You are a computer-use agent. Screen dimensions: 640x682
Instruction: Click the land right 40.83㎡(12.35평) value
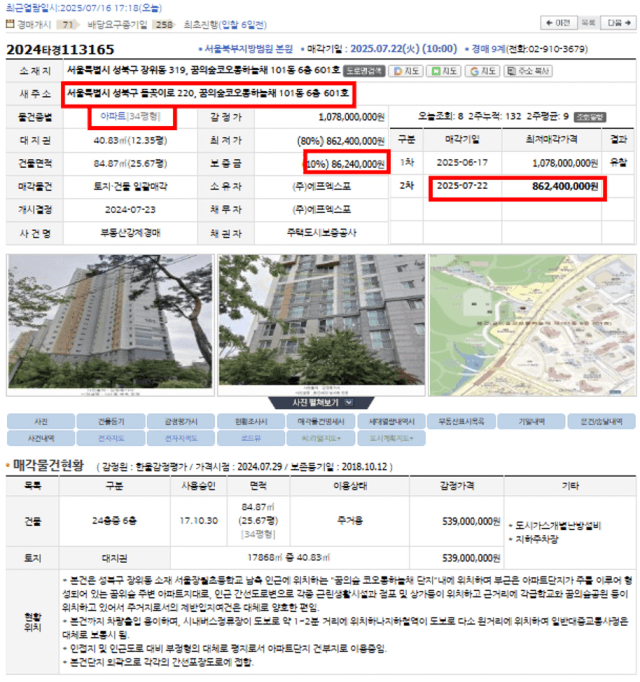tap(130, 140)
